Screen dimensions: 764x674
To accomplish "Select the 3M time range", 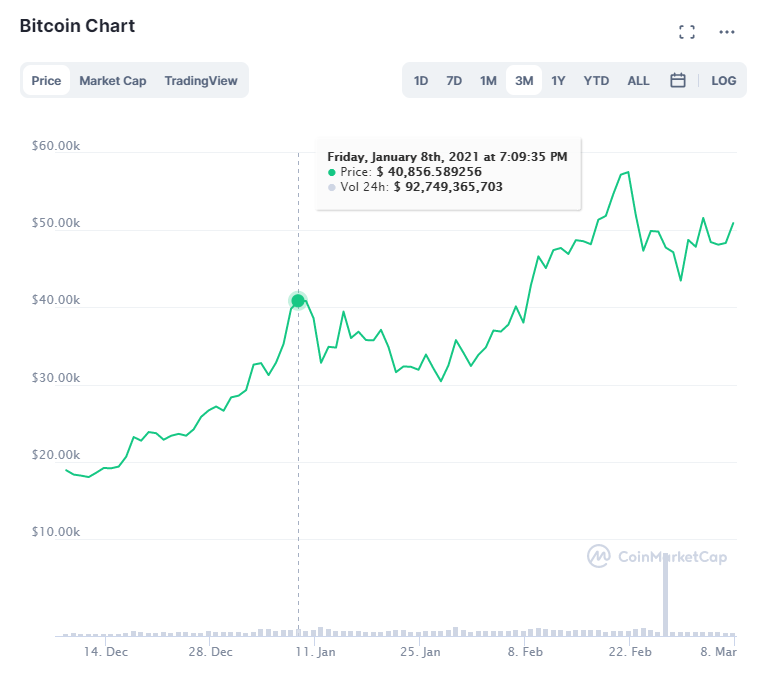I will point(523,81).
